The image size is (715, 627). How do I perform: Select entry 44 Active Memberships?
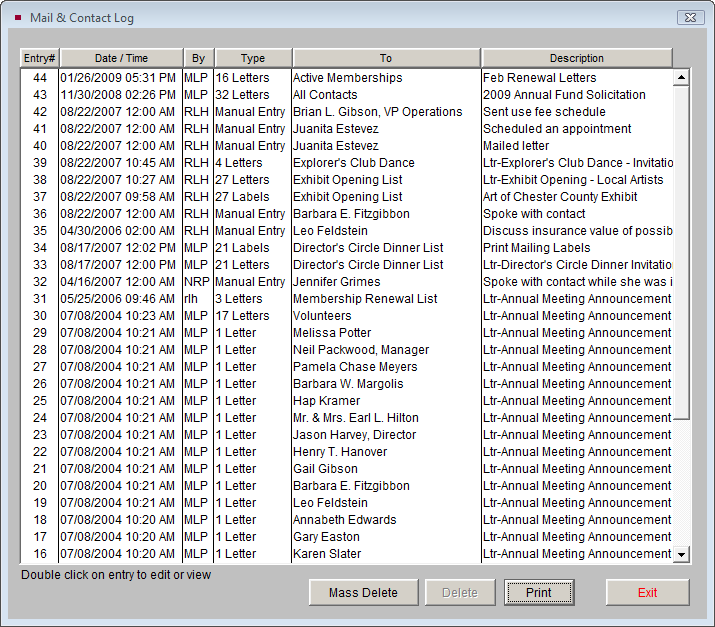click(x=347, y=78)
